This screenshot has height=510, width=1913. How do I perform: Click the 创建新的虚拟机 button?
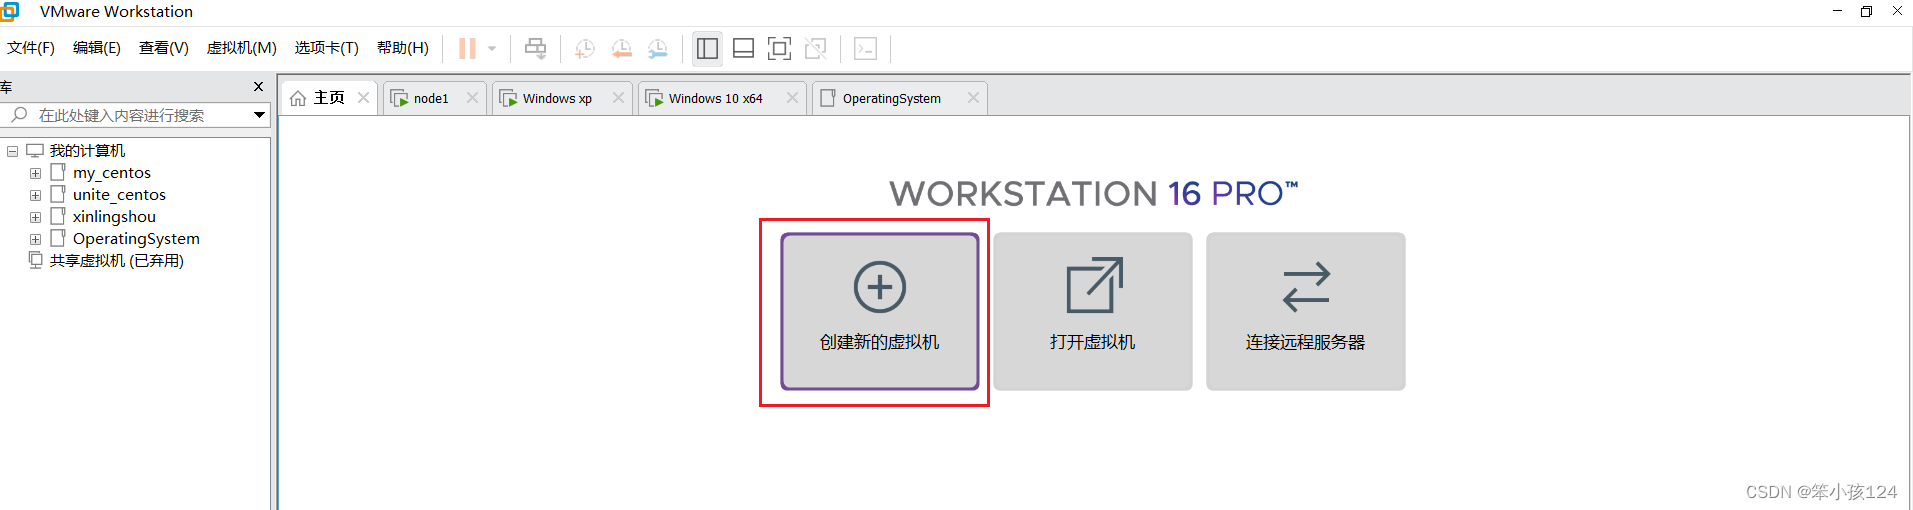(880, 311)
